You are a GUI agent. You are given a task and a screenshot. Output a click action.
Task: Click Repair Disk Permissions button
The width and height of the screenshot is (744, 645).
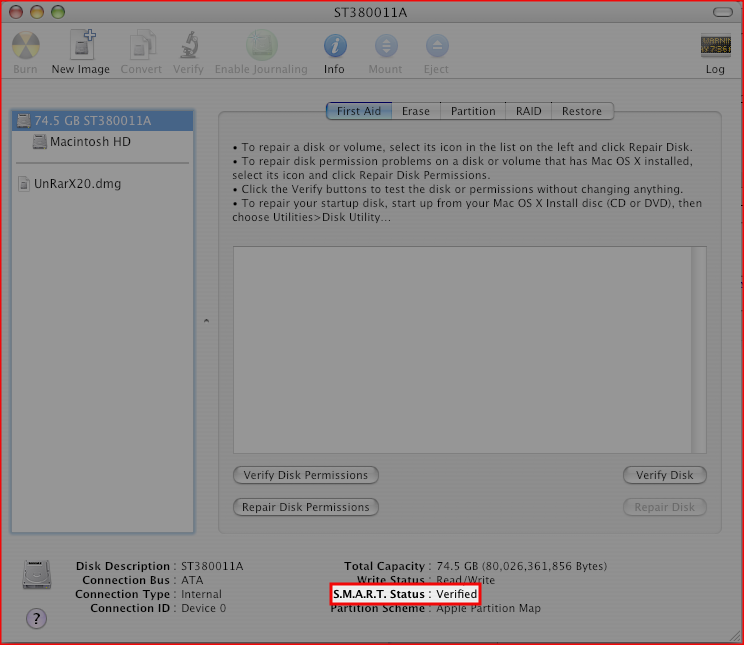point(306,507)
